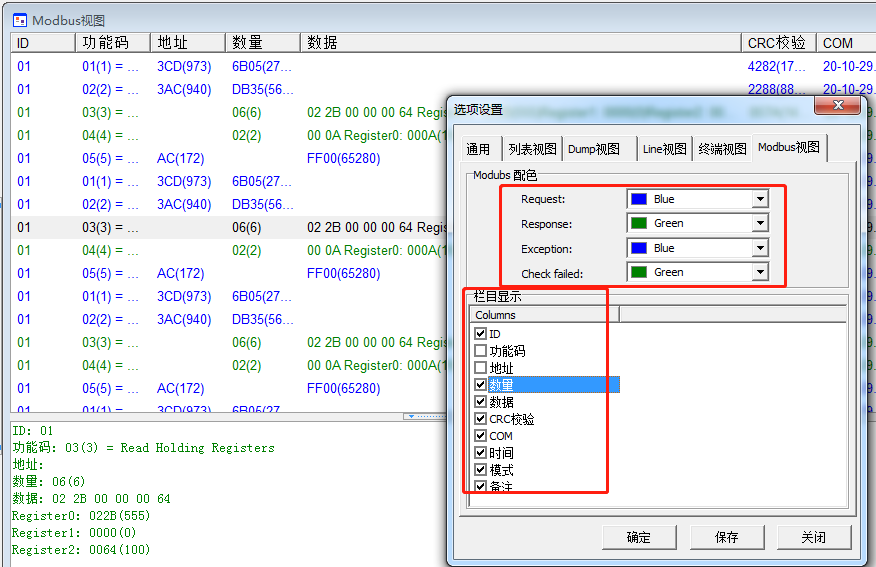Image resolution: width=876 pixels, height=567 pixels.
Task: Toggle the ID column checkbox
Action: [481, 334]
